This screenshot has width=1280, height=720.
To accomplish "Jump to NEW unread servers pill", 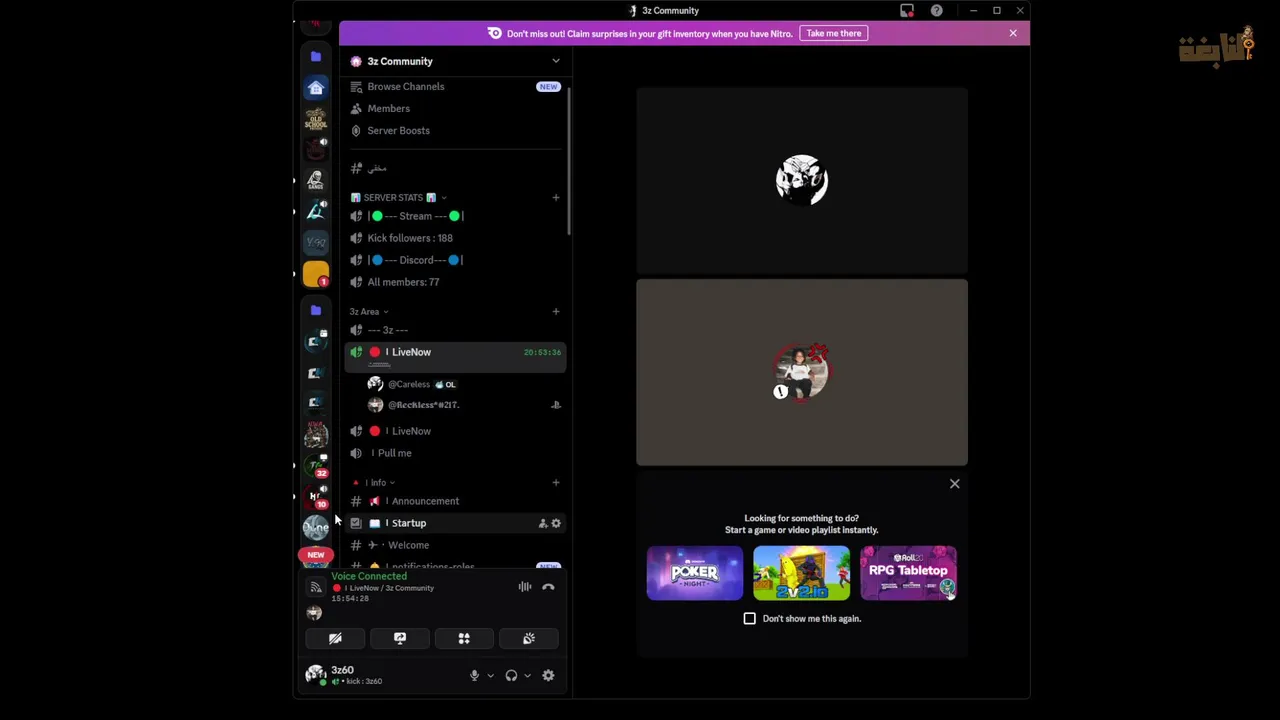I will pyautogui.click(x=316, y=555).
